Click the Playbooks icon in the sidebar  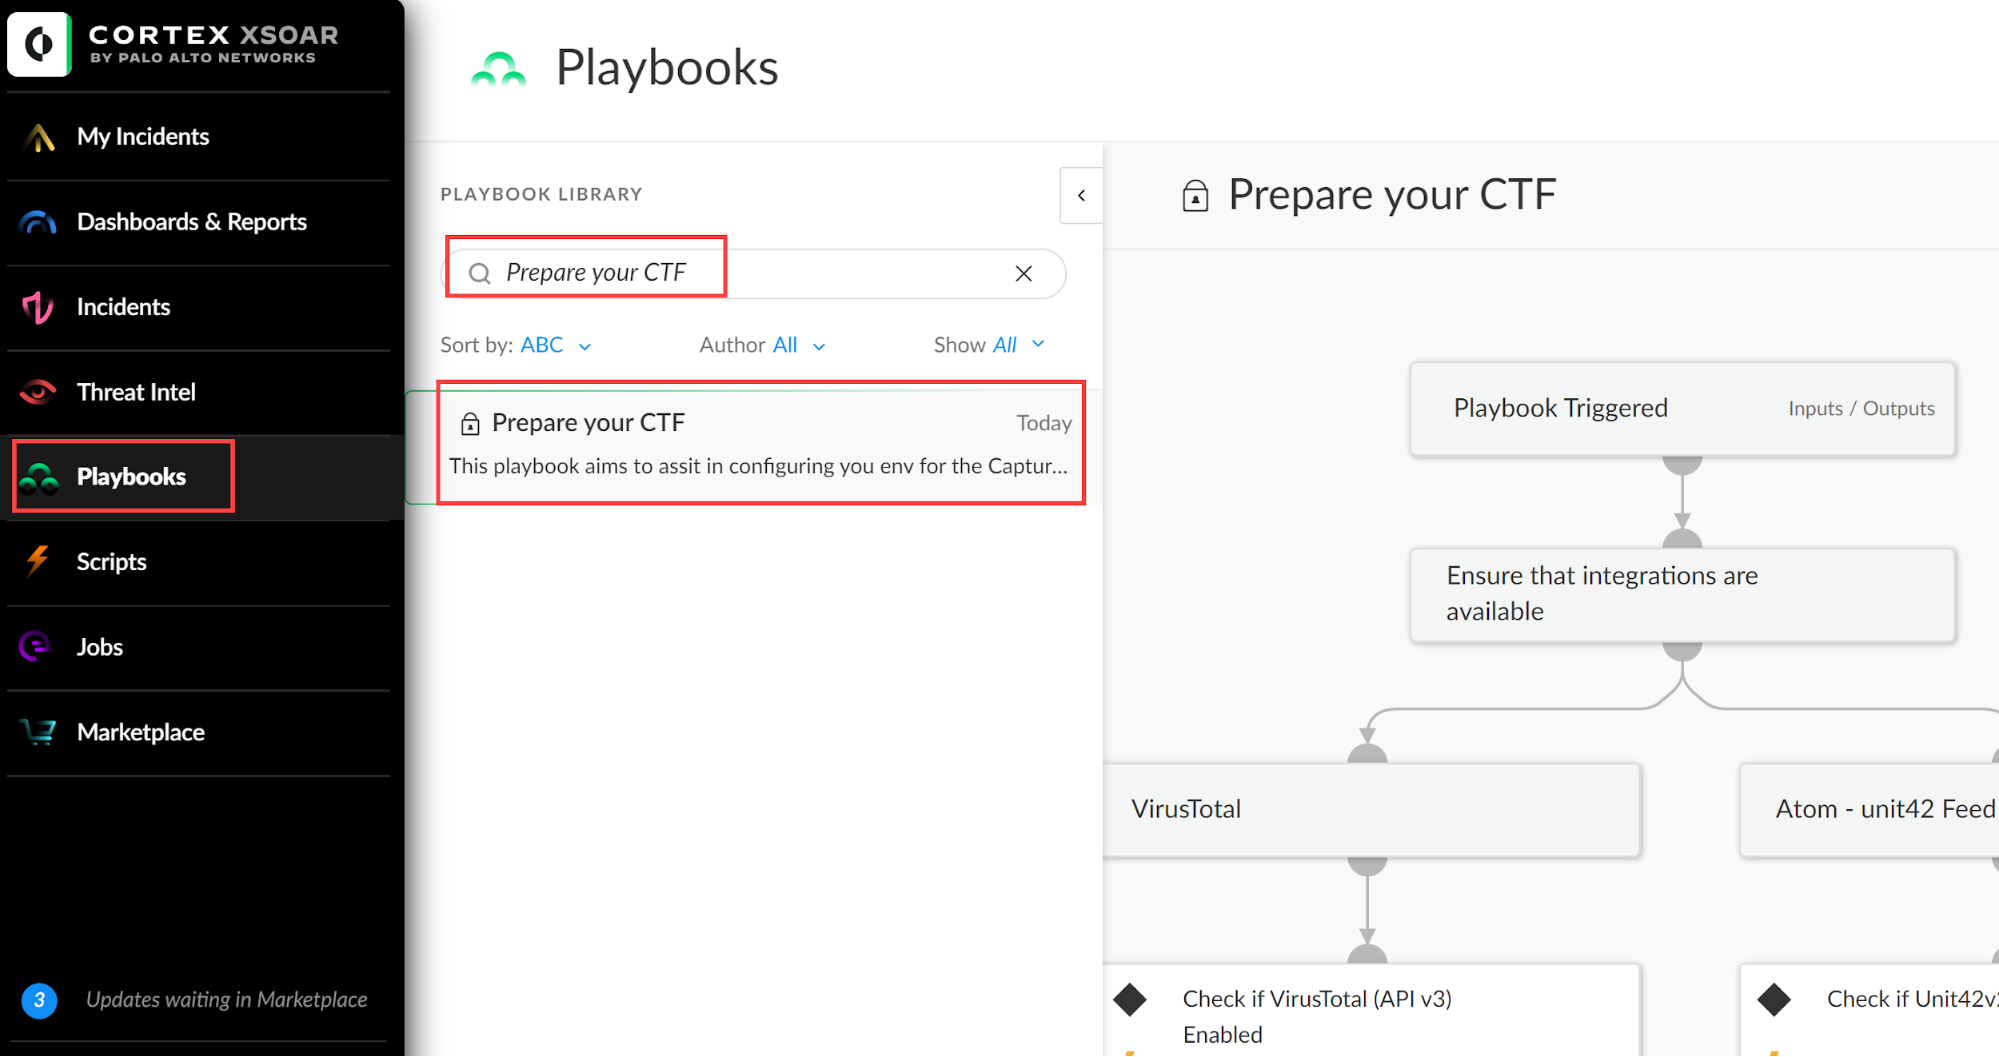[x=39, y=478]
